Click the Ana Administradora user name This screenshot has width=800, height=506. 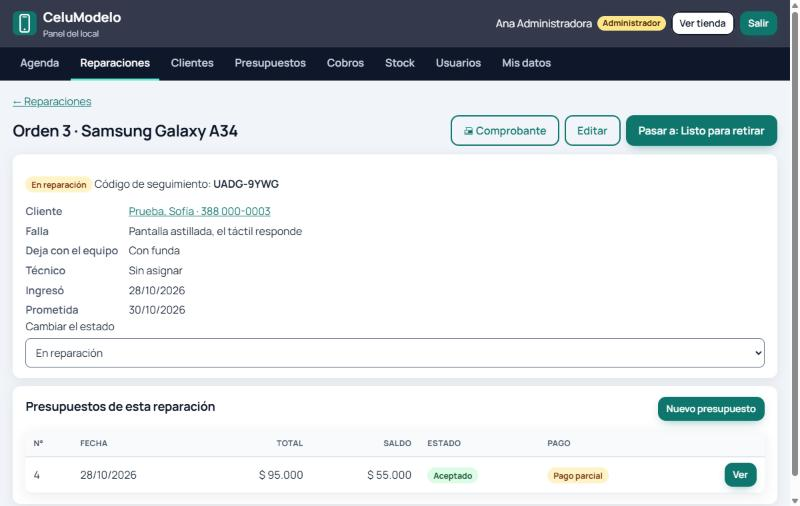[543, 23]
